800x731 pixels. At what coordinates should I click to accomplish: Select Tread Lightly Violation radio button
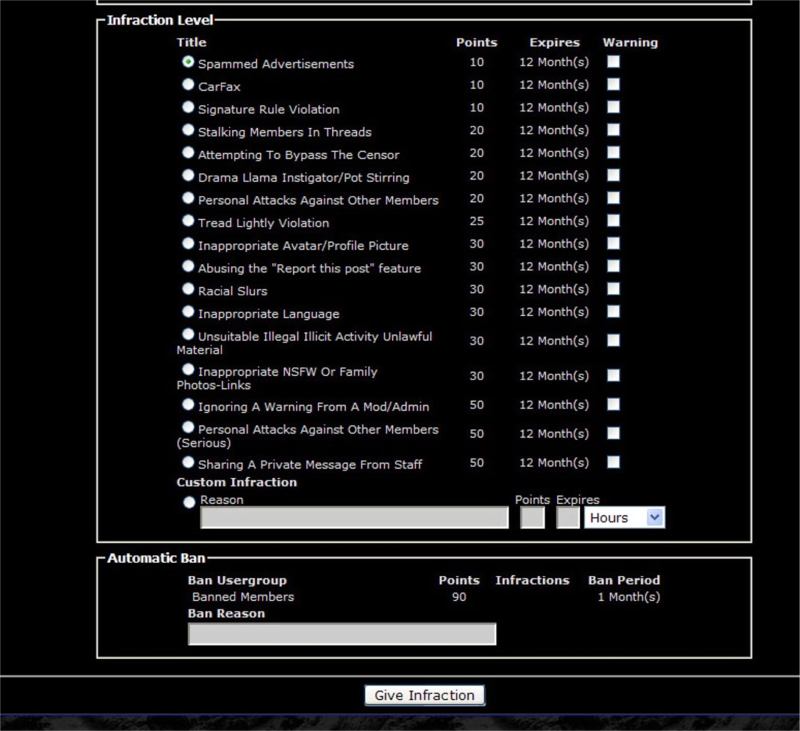tap(188, 221)
